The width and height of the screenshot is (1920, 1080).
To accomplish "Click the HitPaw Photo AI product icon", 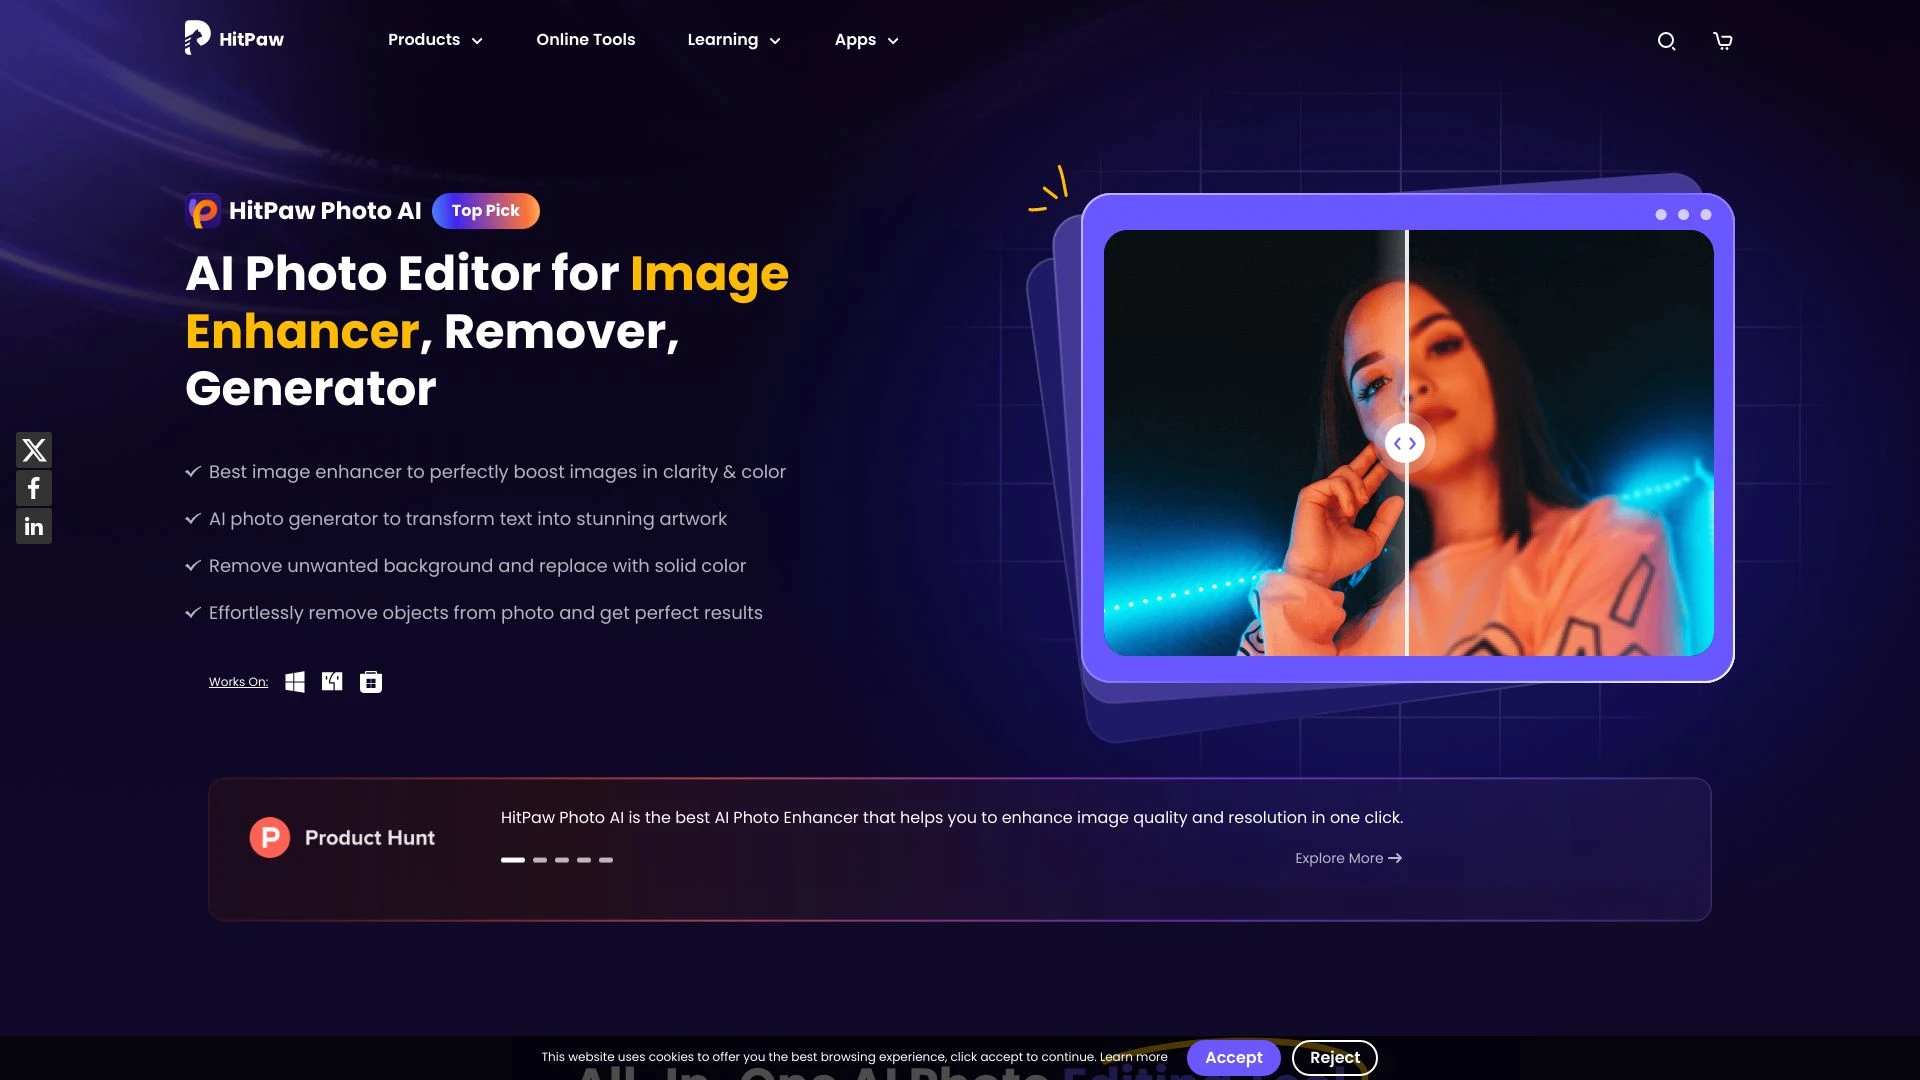I will 203,210.
